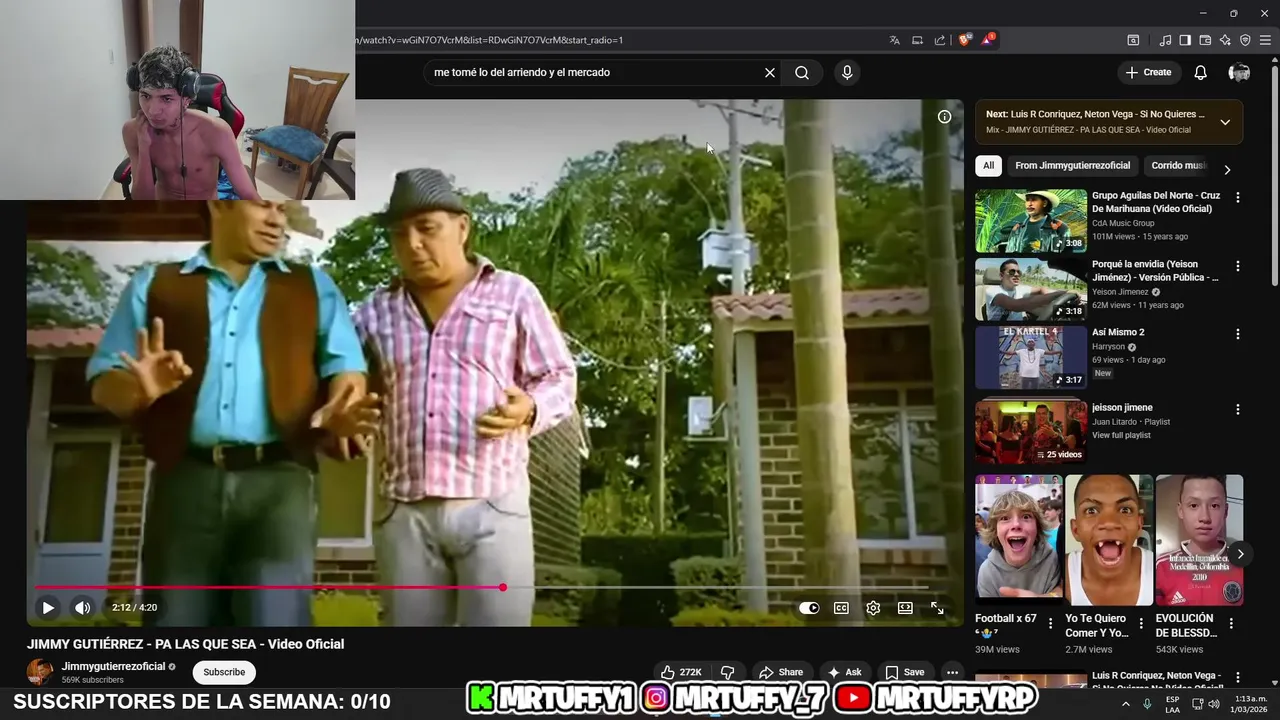Mute the video volume speaker icon

pyautogui.click(x=83, y=608)
